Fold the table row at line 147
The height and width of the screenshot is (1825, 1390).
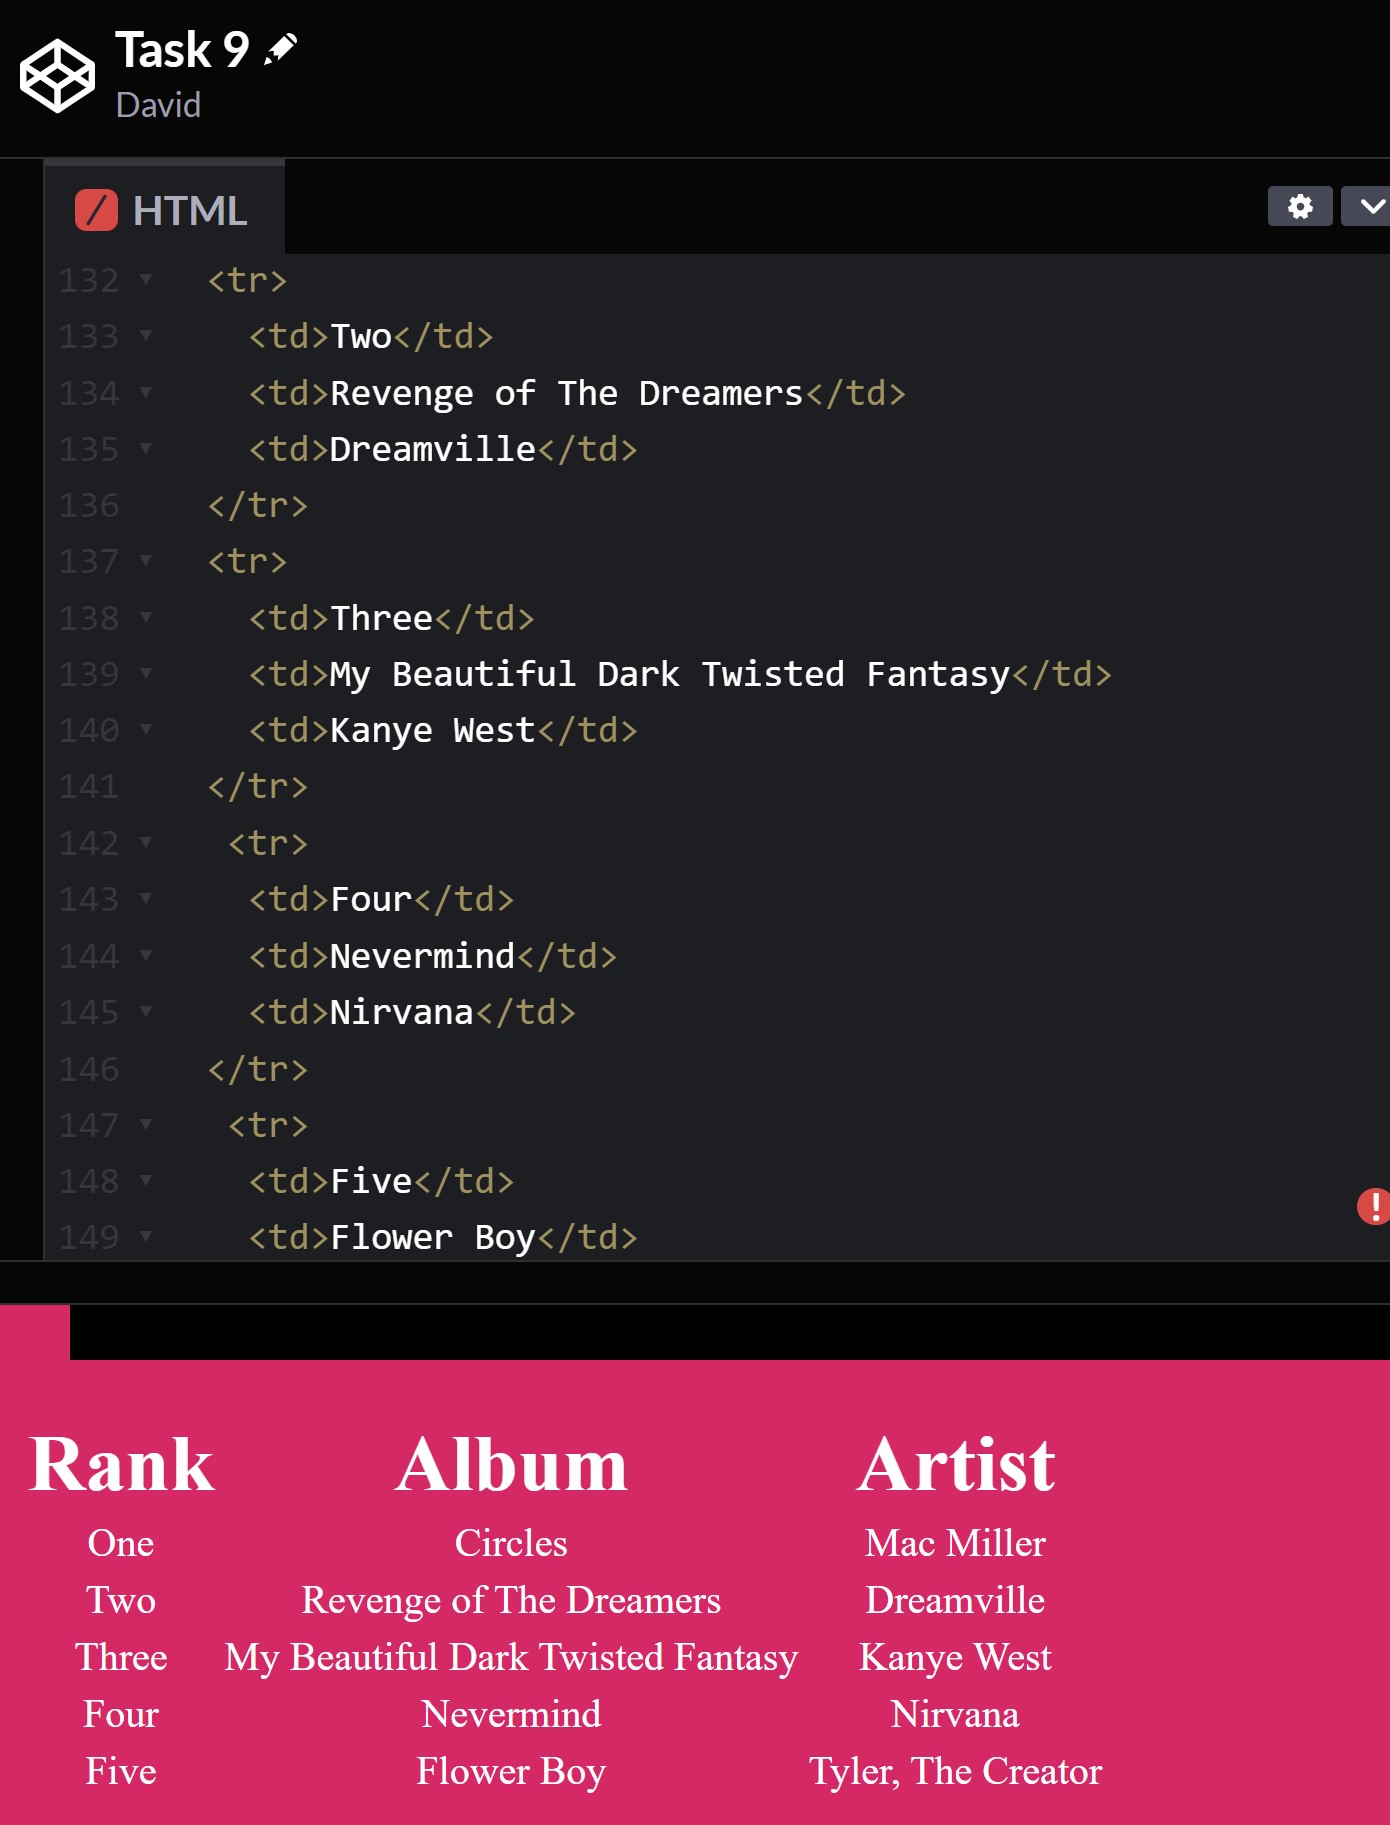(x=146, y=1125)
